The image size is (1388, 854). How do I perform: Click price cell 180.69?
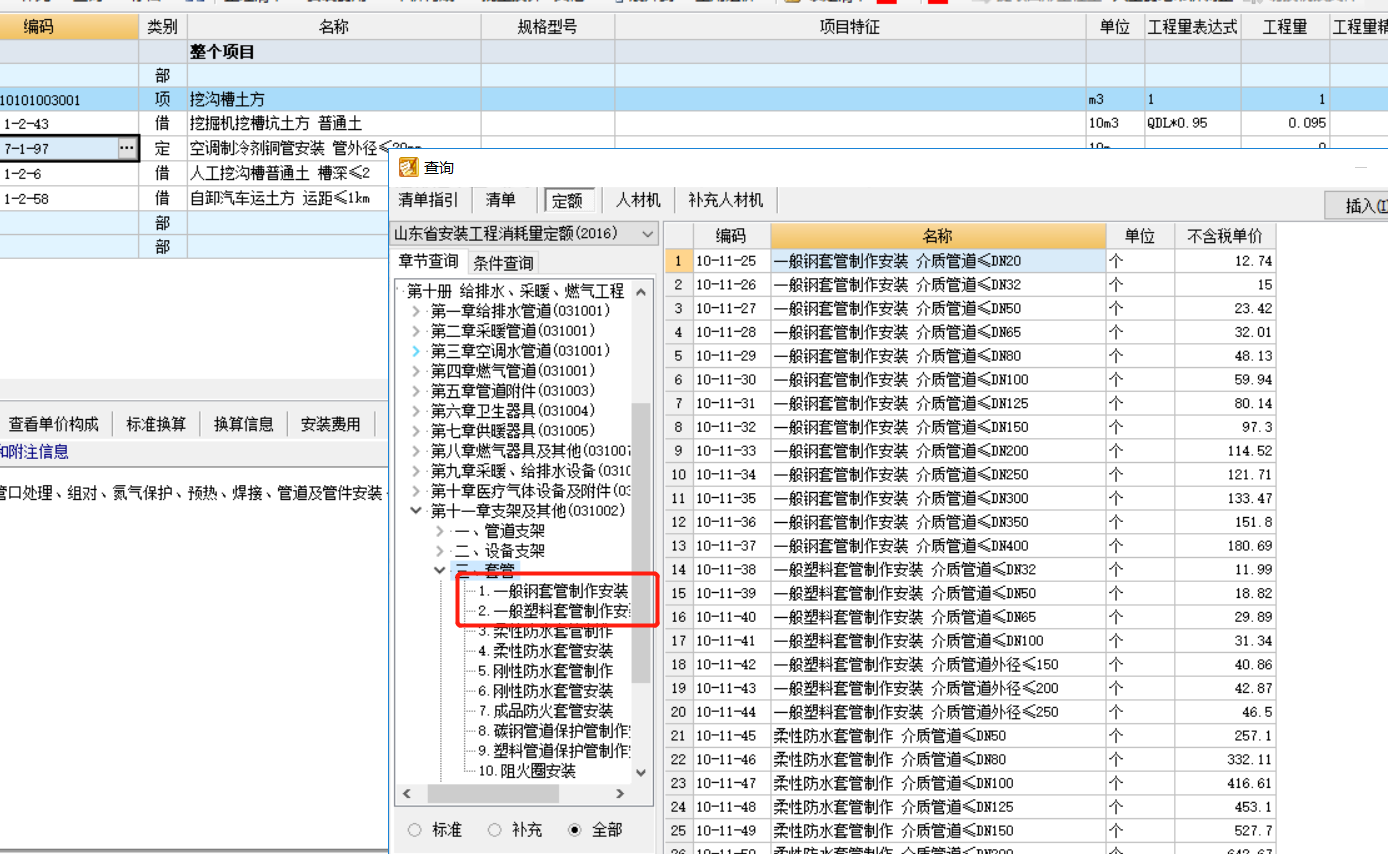(1225, 546)
